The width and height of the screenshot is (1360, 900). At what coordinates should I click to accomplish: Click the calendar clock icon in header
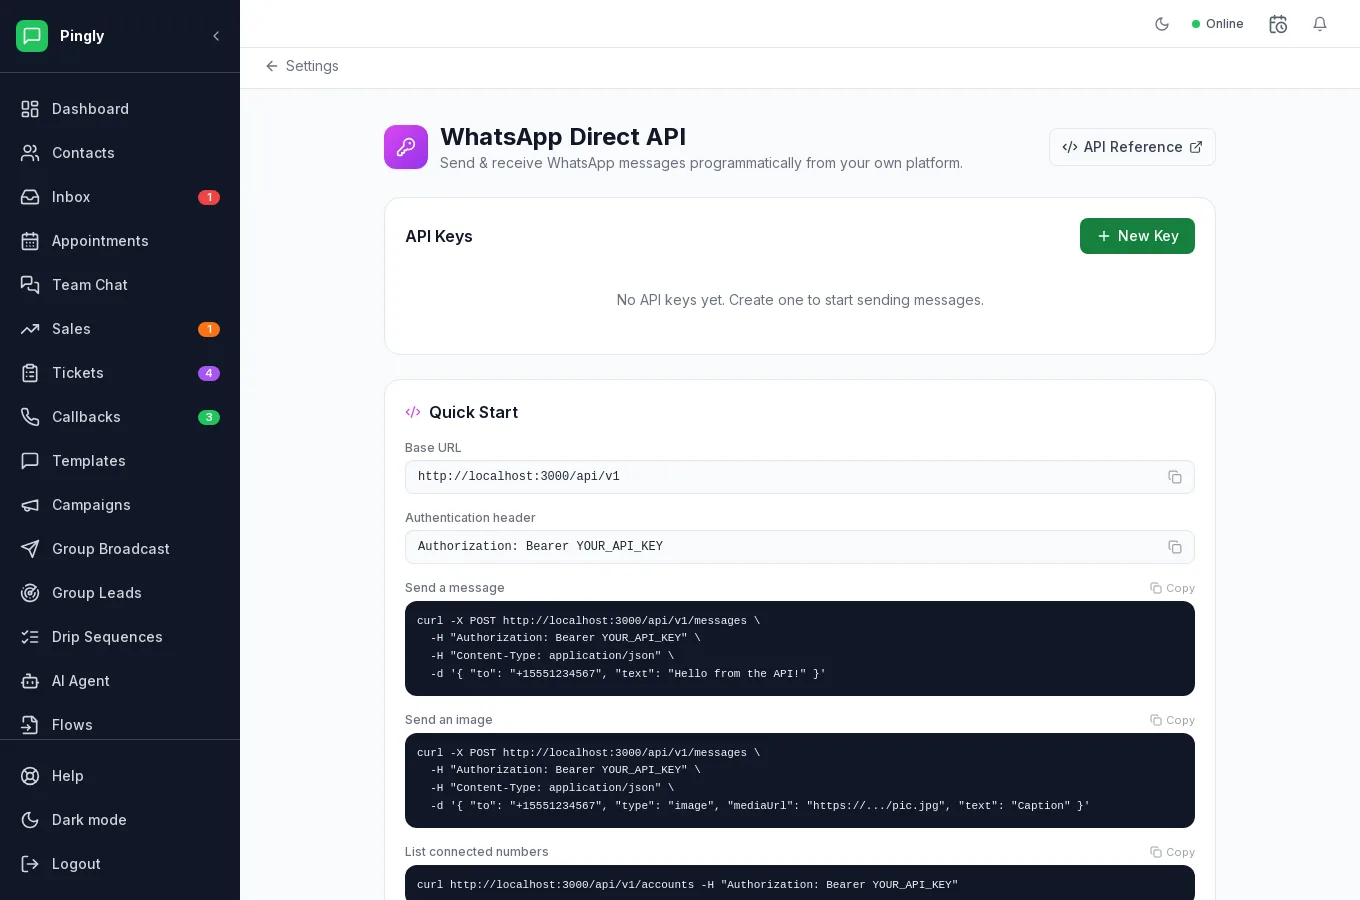[x=1278, y=24]
